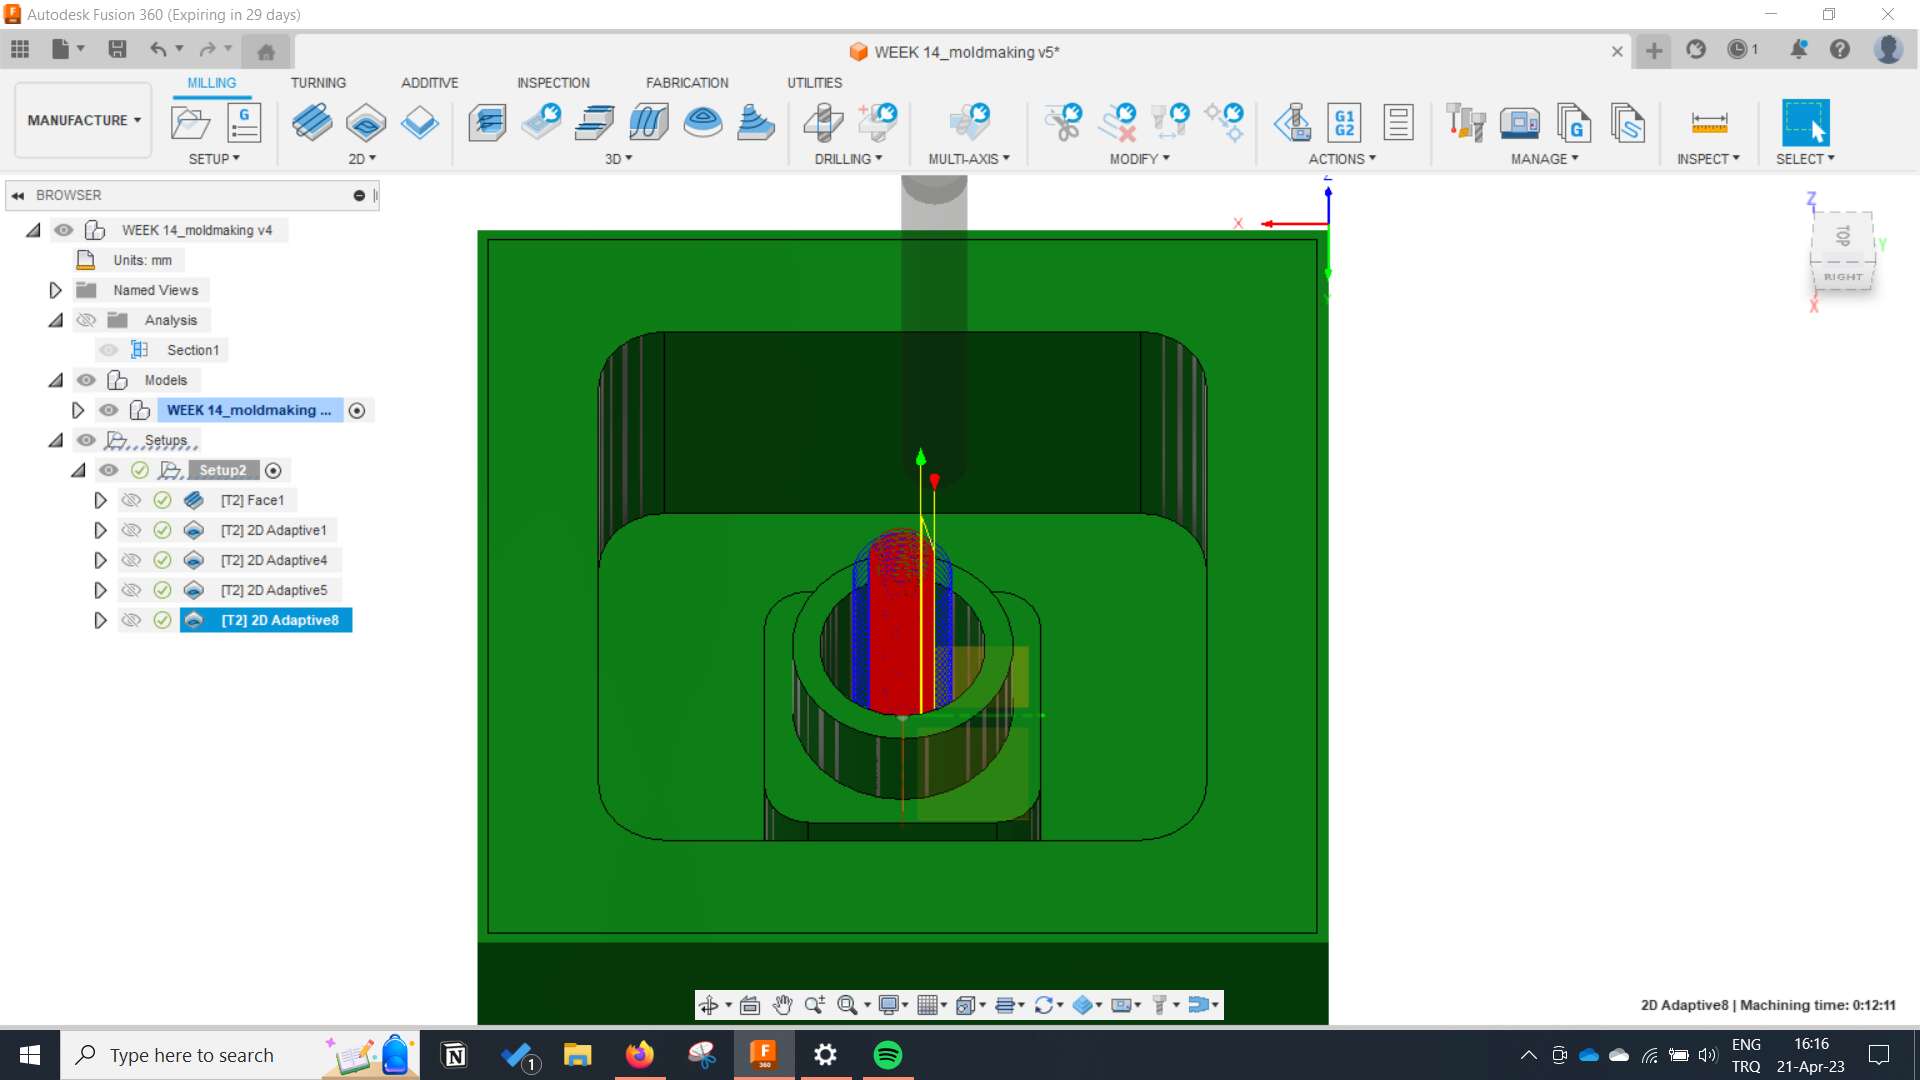Click the Pan hand icon in navigation bar
This screenshot has width=1920, height=1080.
click(x=783, y=1005)
